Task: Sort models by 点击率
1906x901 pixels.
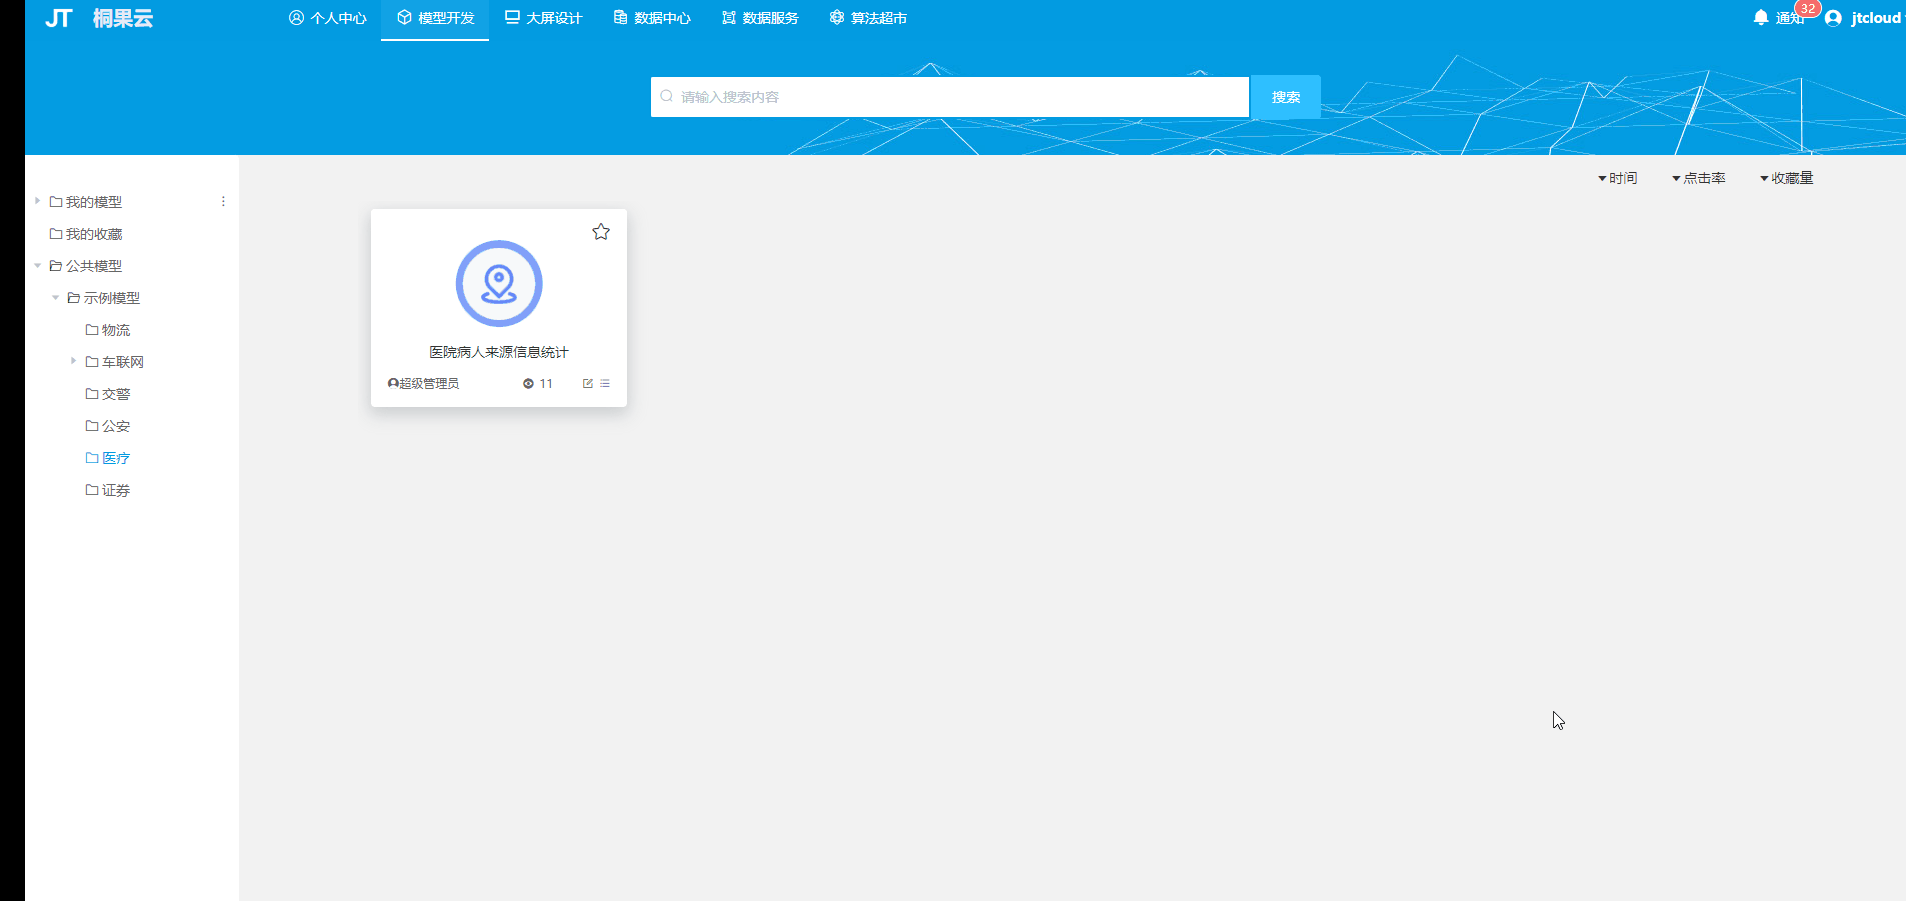Action: (1699, 178)
